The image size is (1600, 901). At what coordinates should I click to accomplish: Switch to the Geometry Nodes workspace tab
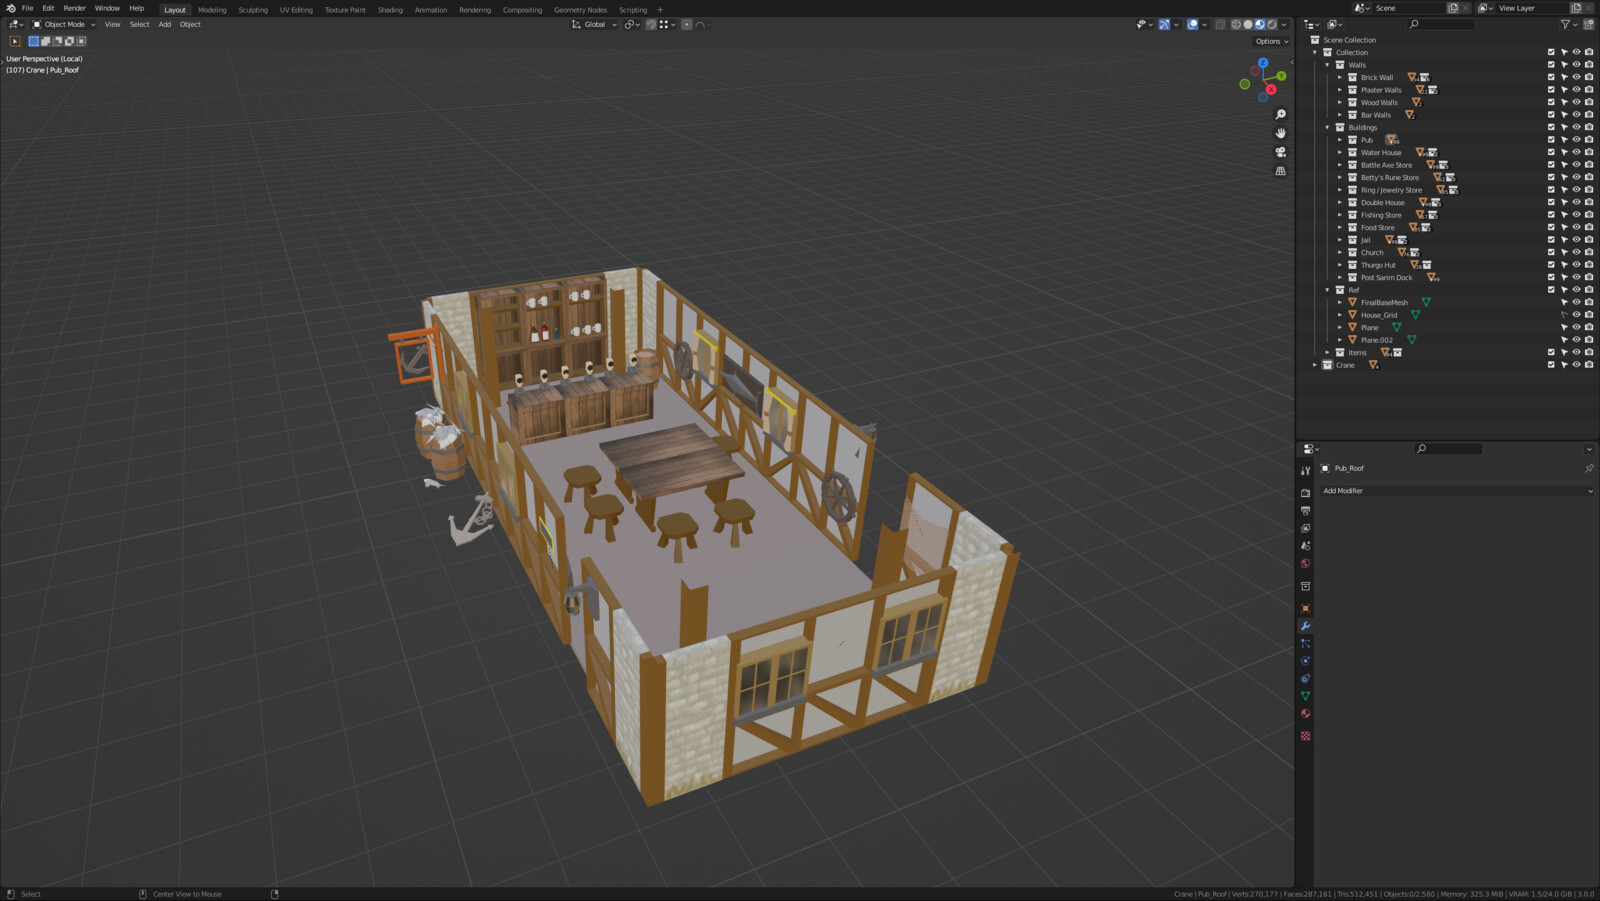click(580, 10)
